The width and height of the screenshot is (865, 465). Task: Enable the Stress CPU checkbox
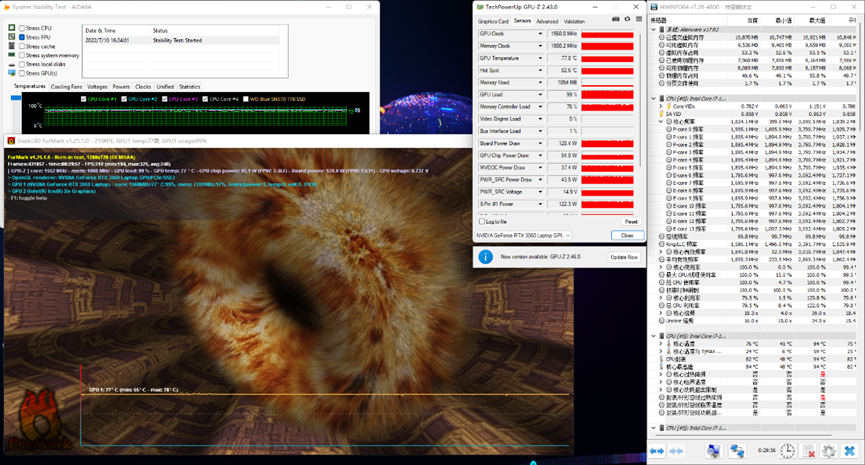[22, 27]
